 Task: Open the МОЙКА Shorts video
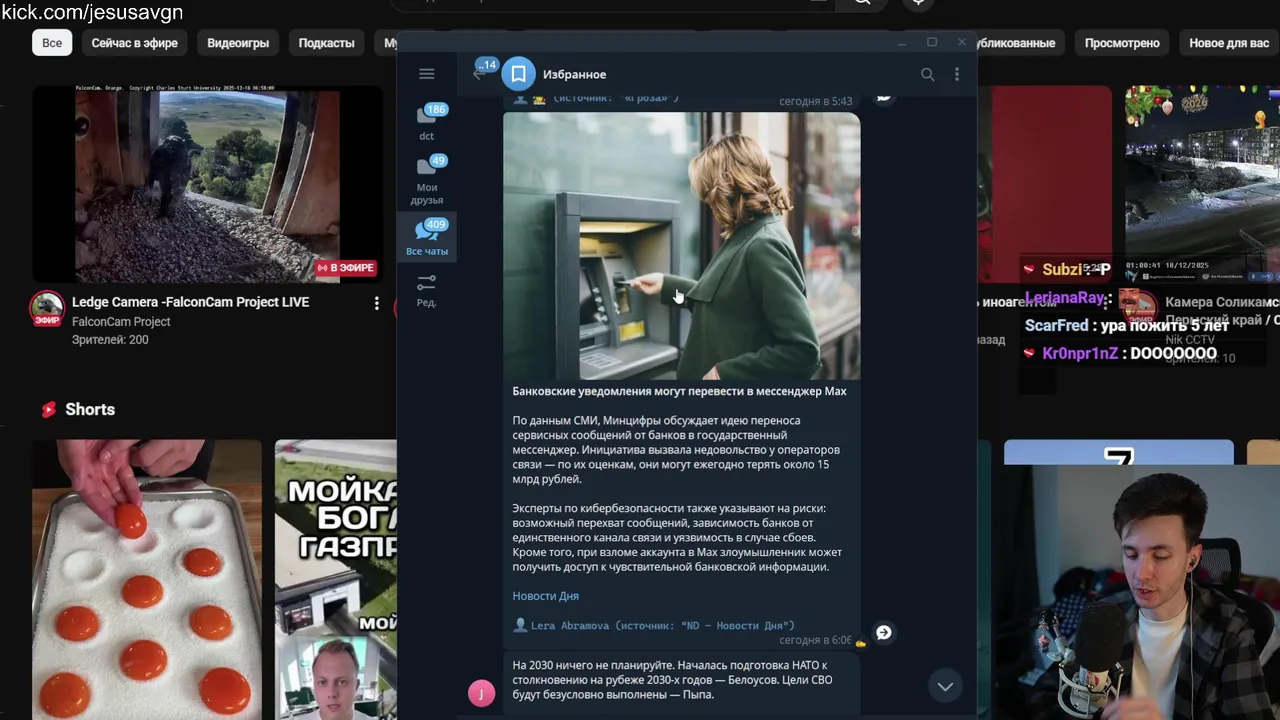coord(335,579)
